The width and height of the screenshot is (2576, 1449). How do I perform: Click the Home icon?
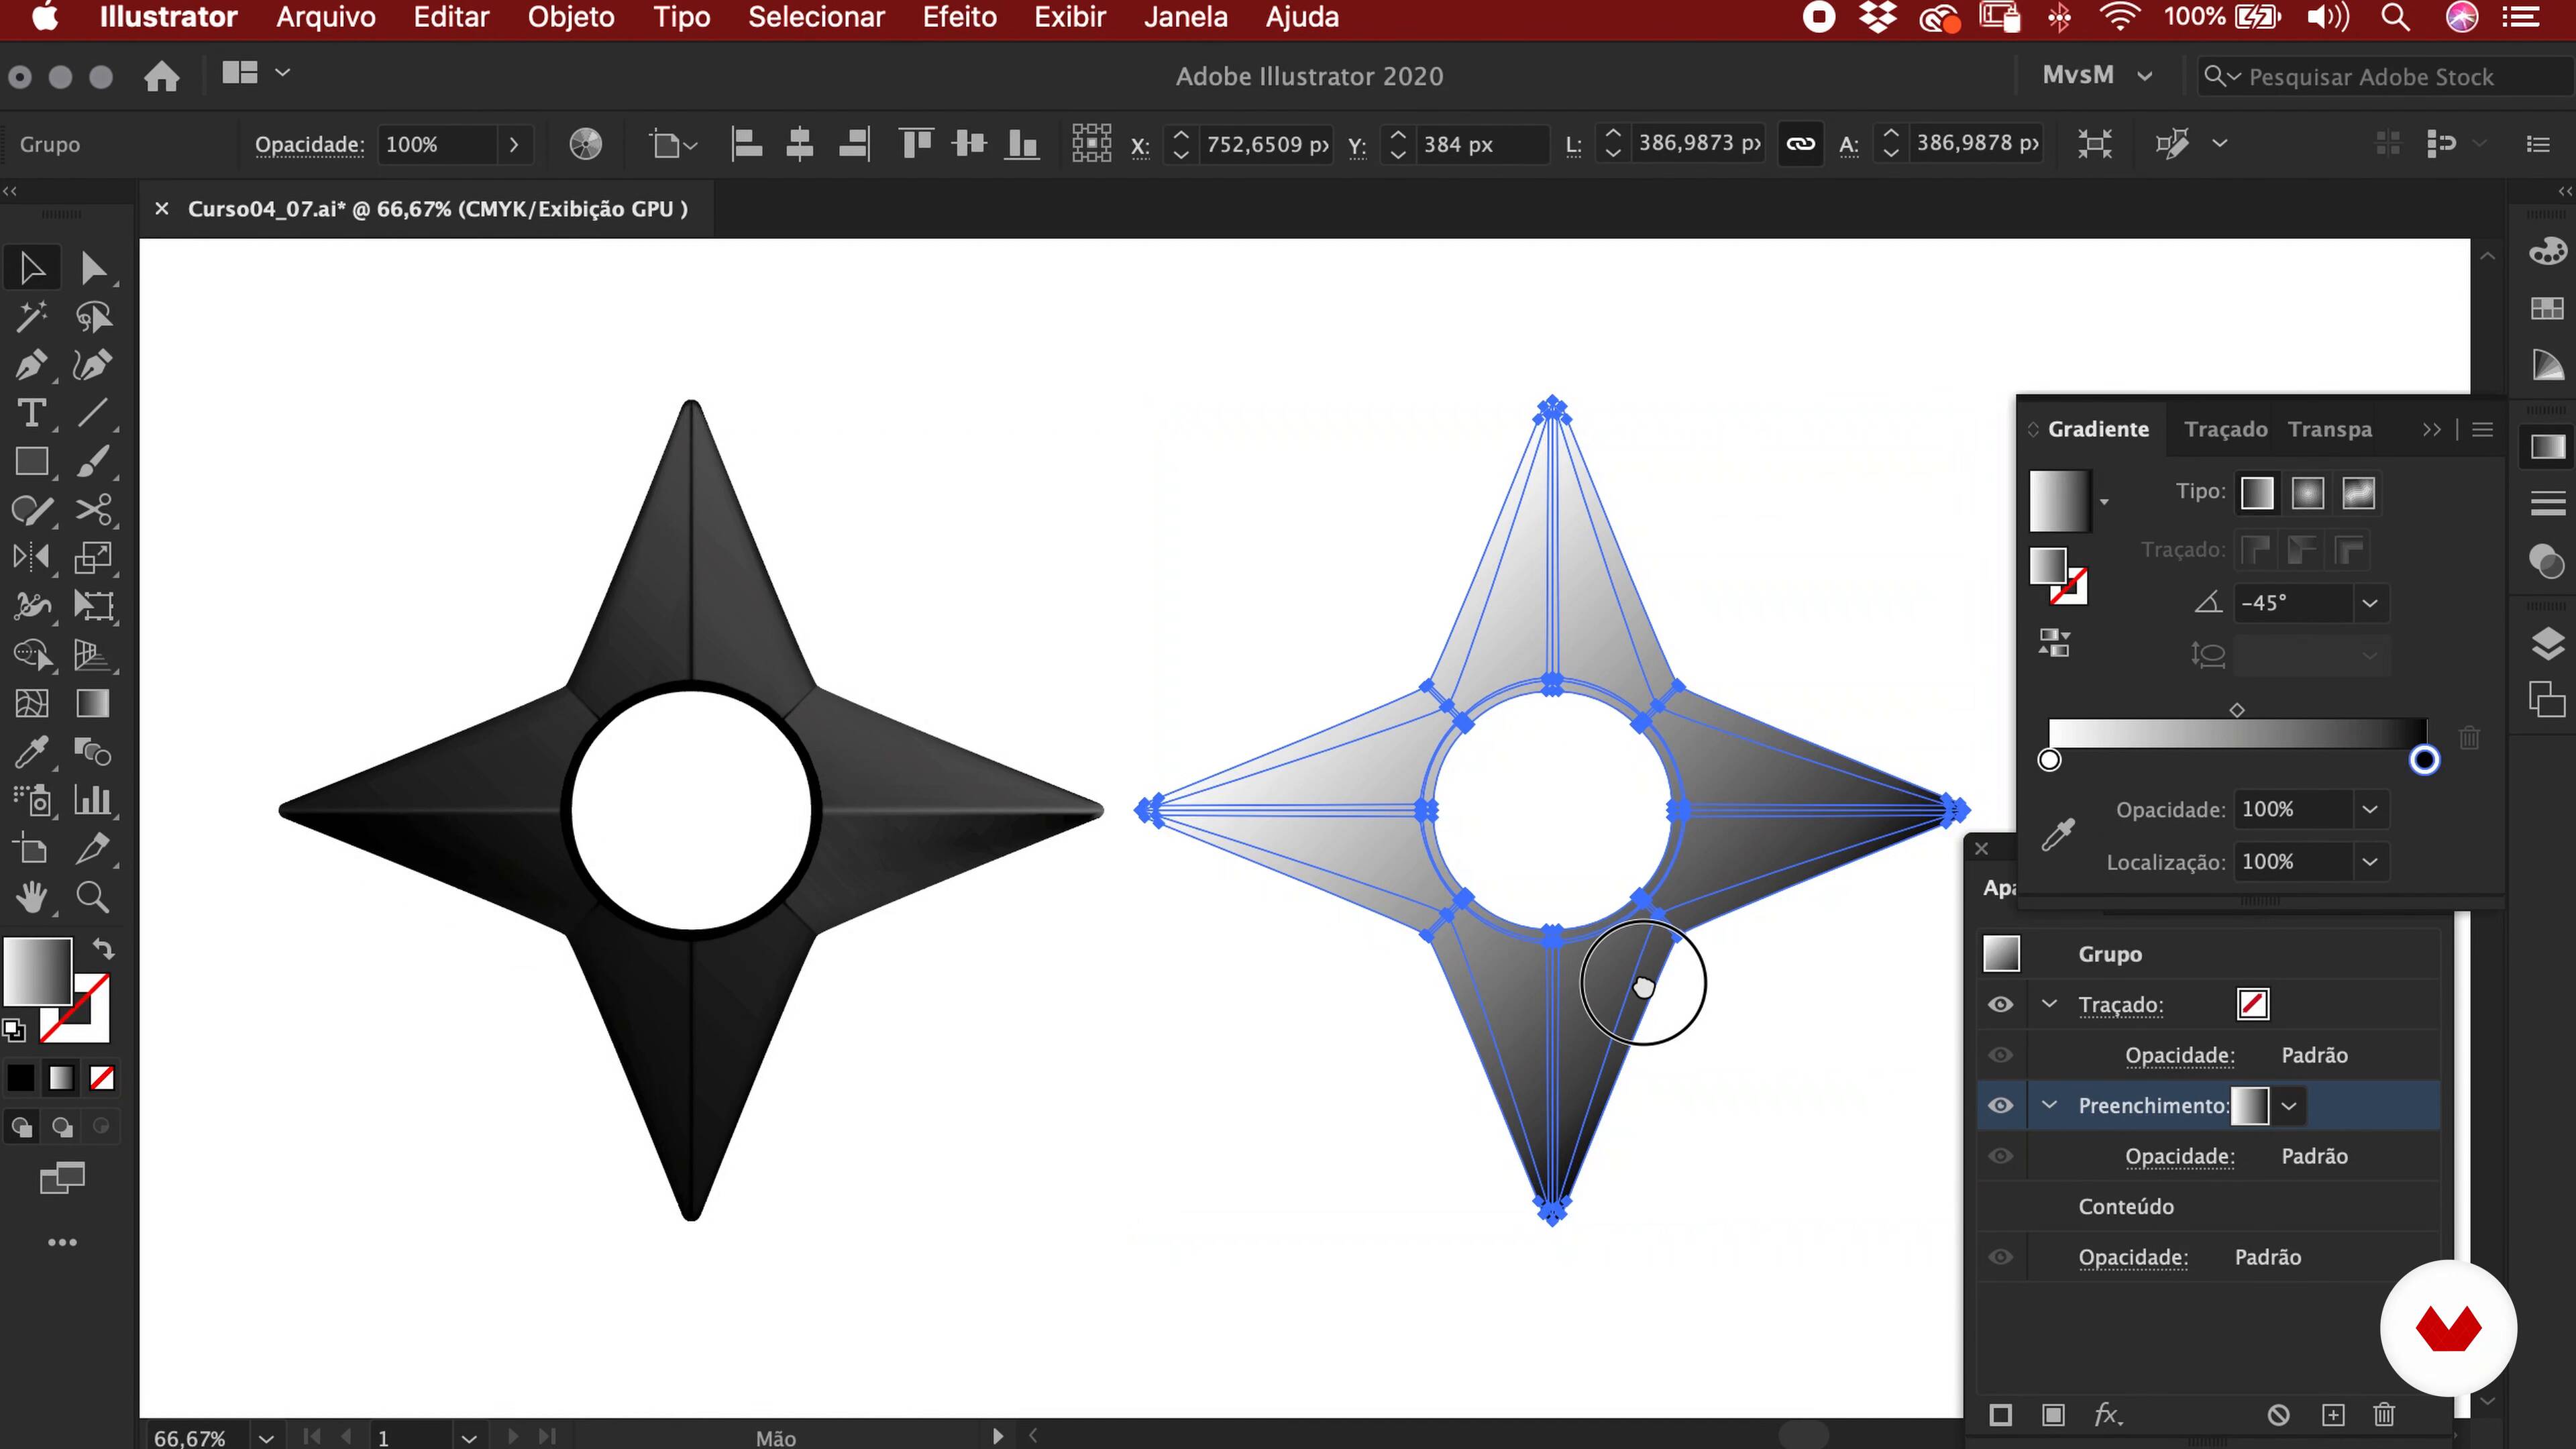pos(161,76)
